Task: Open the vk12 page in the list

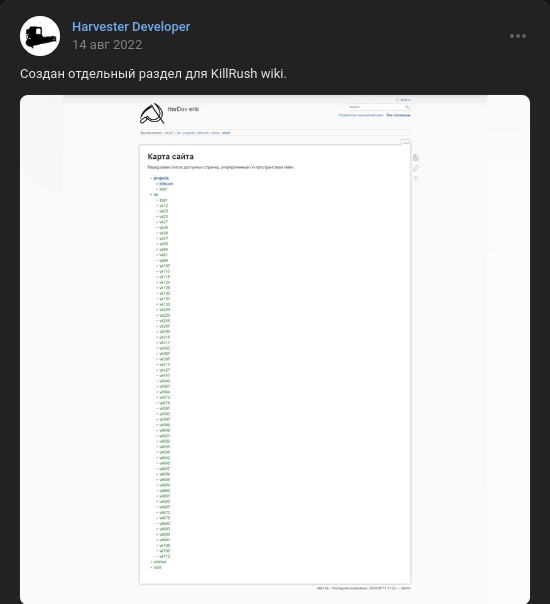Action: (164, 206)
